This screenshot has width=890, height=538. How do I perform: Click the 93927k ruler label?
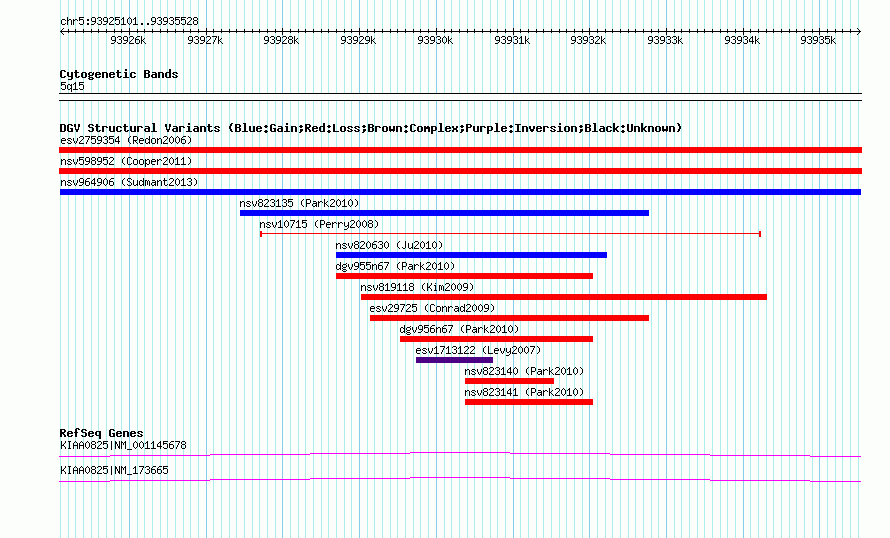point(205,40)
